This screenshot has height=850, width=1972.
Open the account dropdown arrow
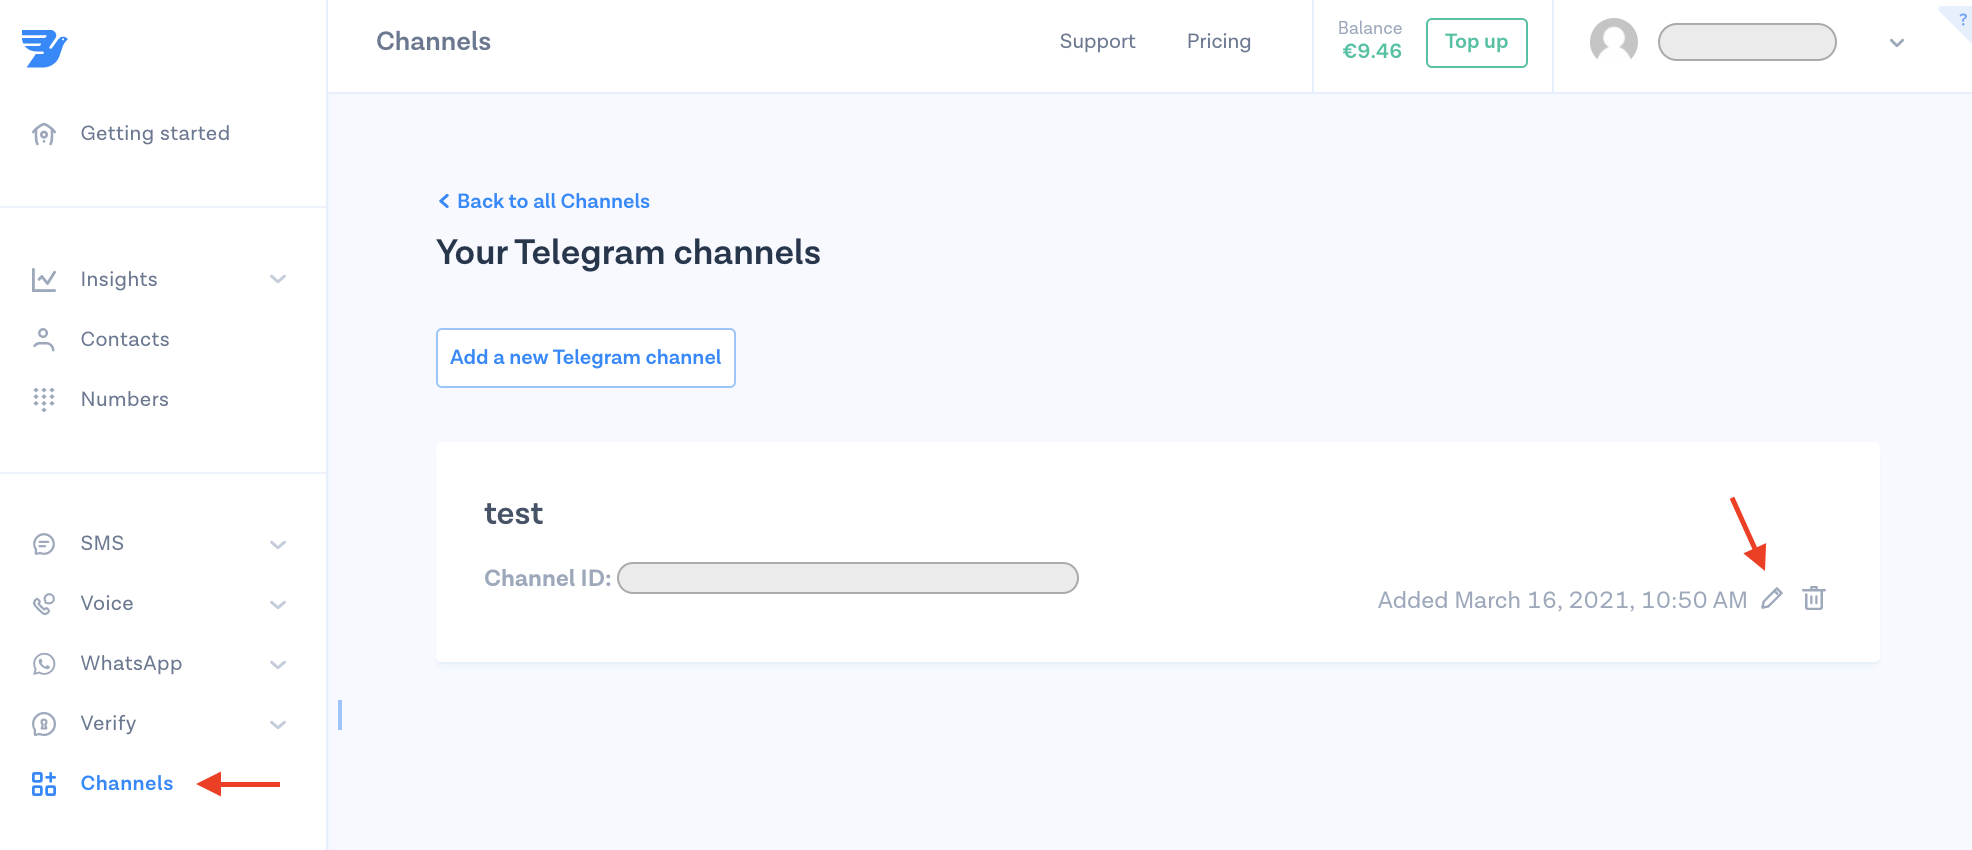(1896, 43)
